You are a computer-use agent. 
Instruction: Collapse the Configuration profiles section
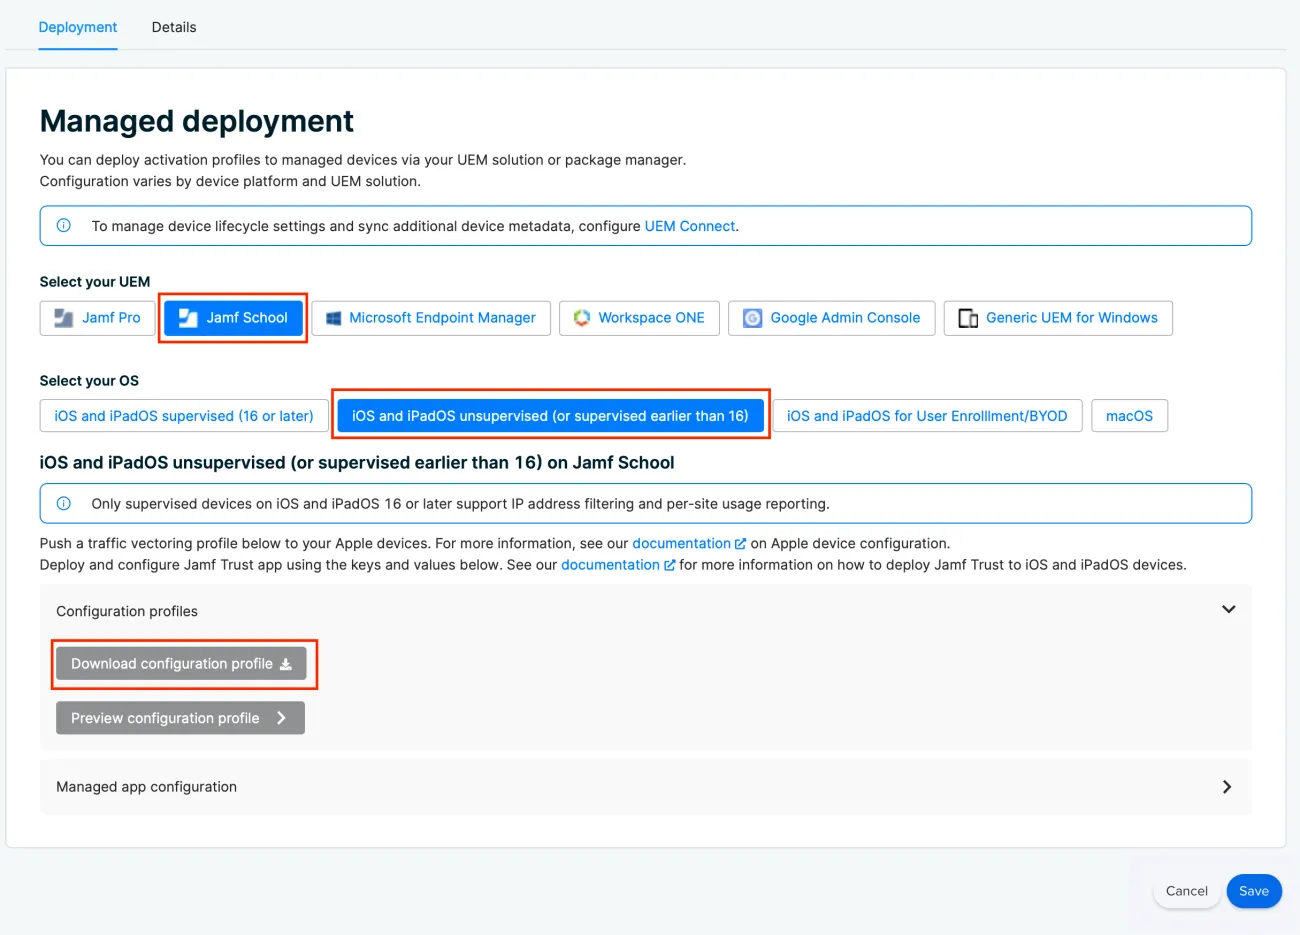[x=1229, y=610]
